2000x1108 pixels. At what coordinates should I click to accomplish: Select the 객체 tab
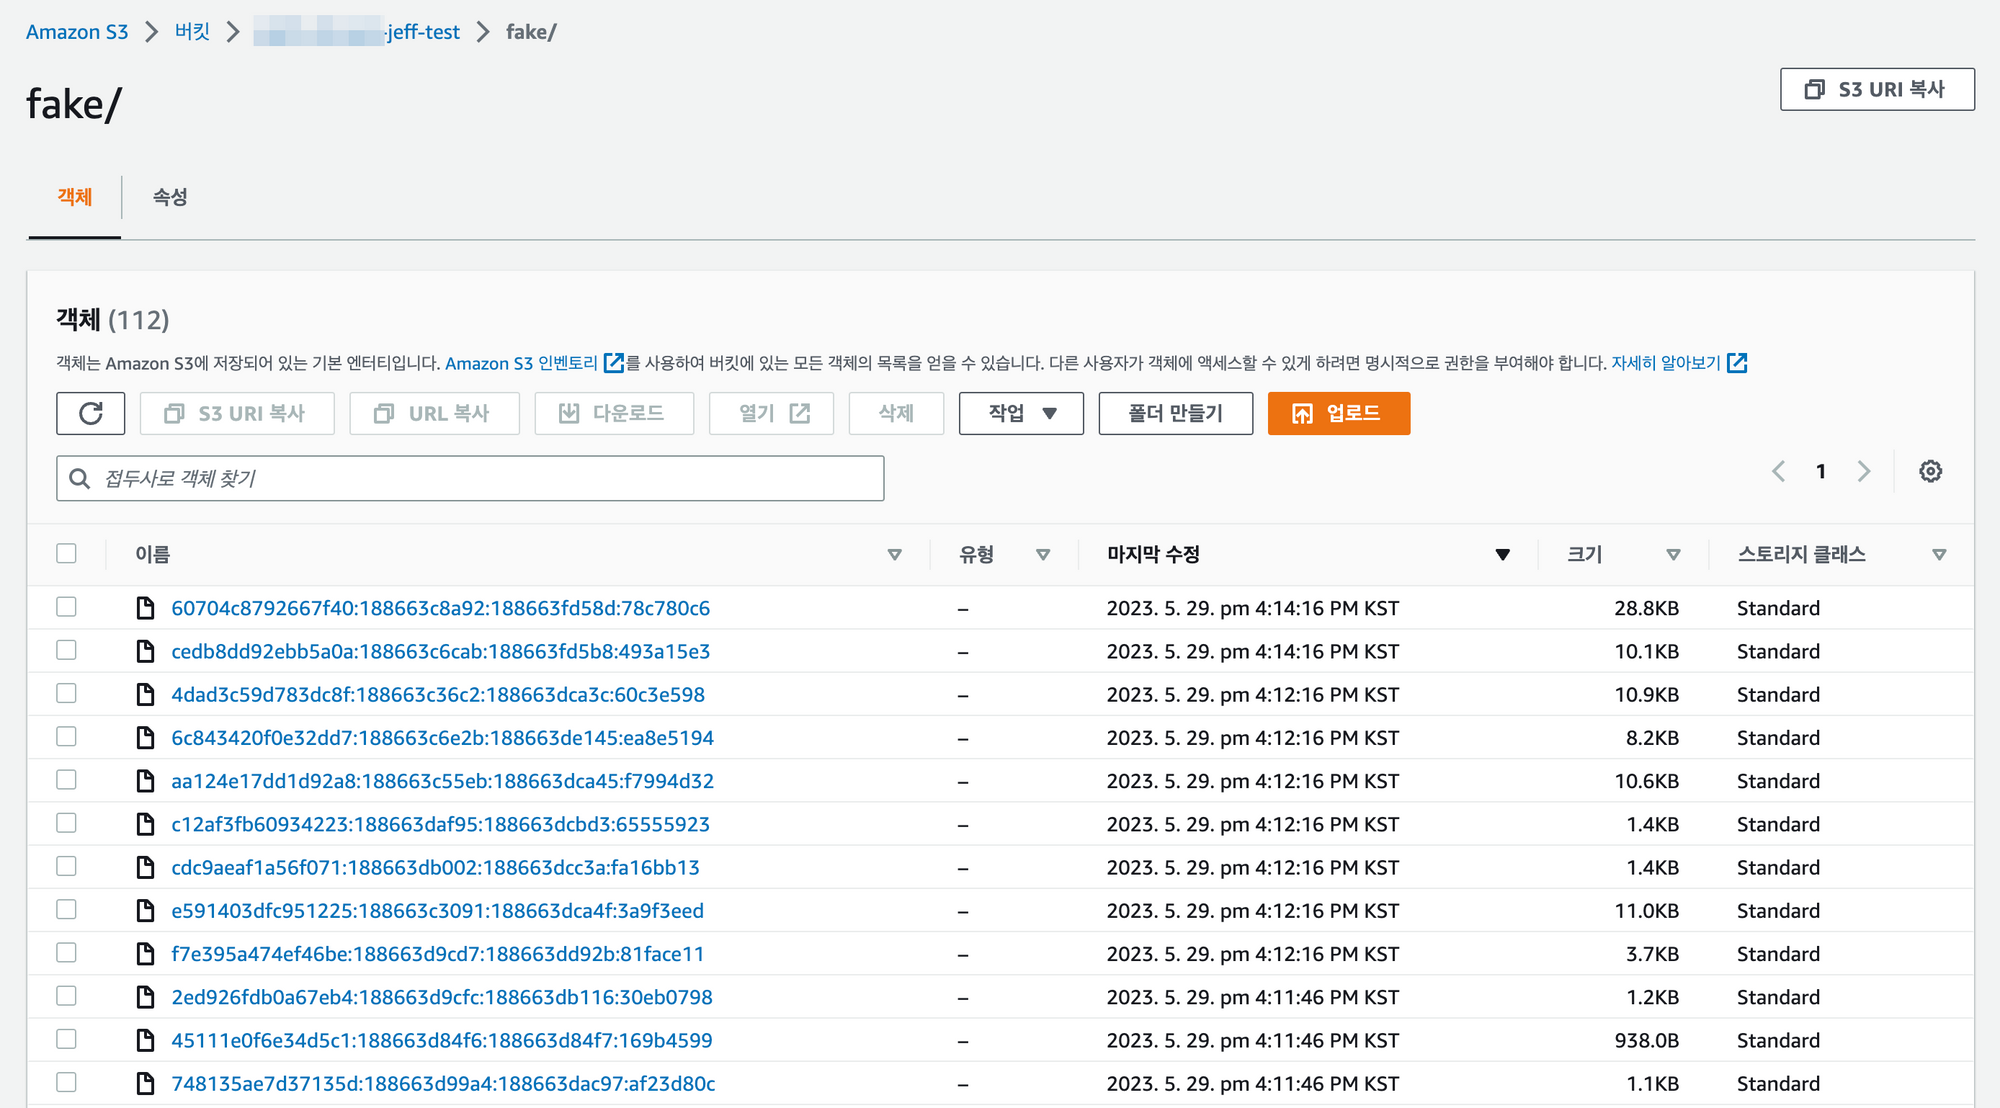pyautogui.click(x=75, y=197)
